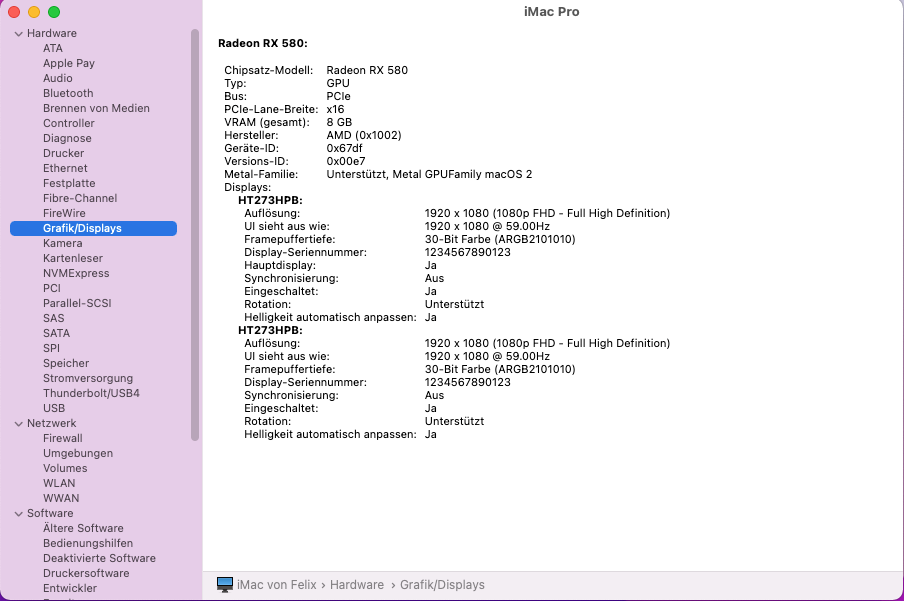Select Audio in the sidebar
Screen dimensions: 904x601
(58, 78)
